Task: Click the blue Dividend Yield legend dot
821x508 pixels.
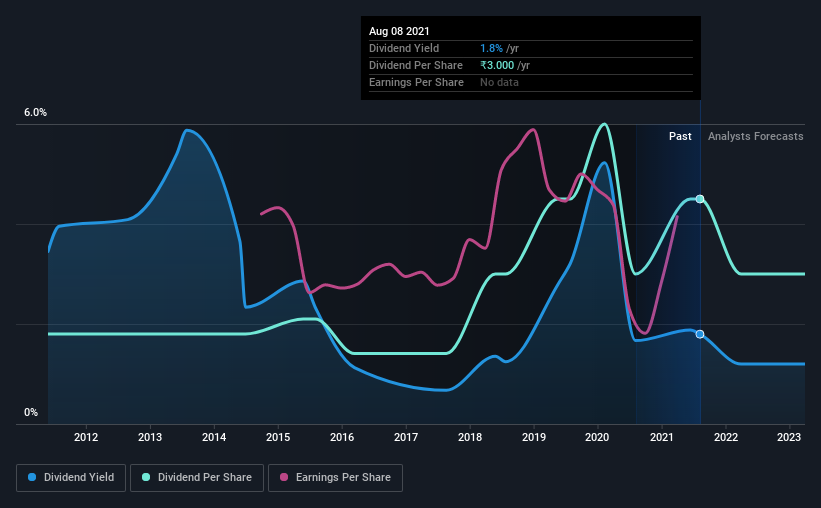Action: click(32, 477)
